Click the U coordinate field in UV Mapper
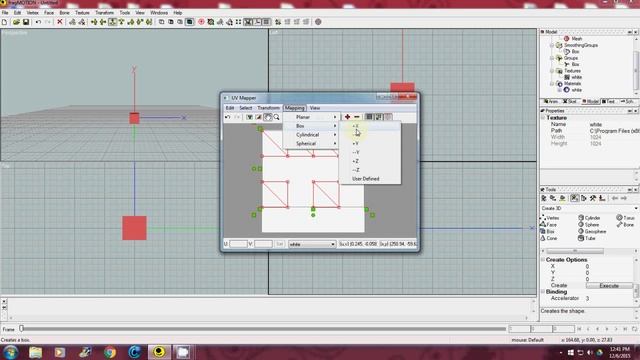 [x=238, y=244]
